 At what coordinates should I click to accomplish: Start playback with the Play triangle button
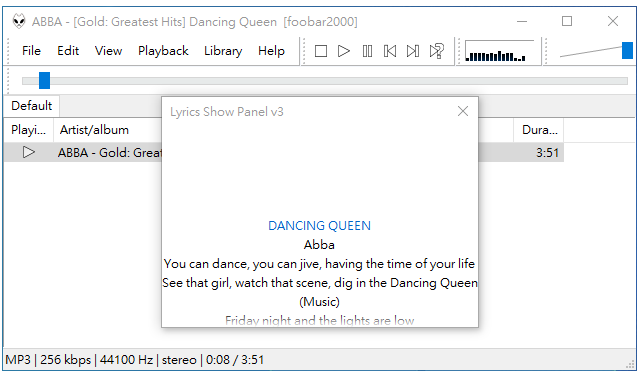(x=344, y=51)
